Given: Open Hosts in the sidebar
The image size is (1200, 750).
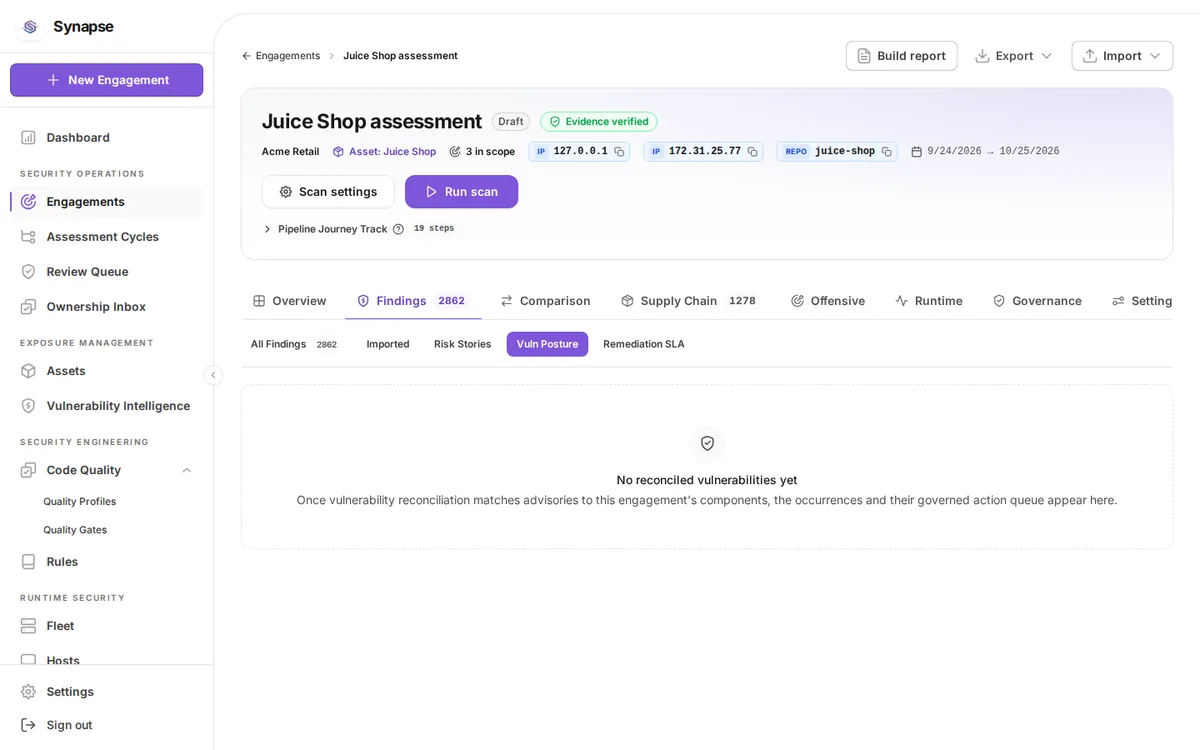Looking at the screenshot, I should tap(106, 659).
